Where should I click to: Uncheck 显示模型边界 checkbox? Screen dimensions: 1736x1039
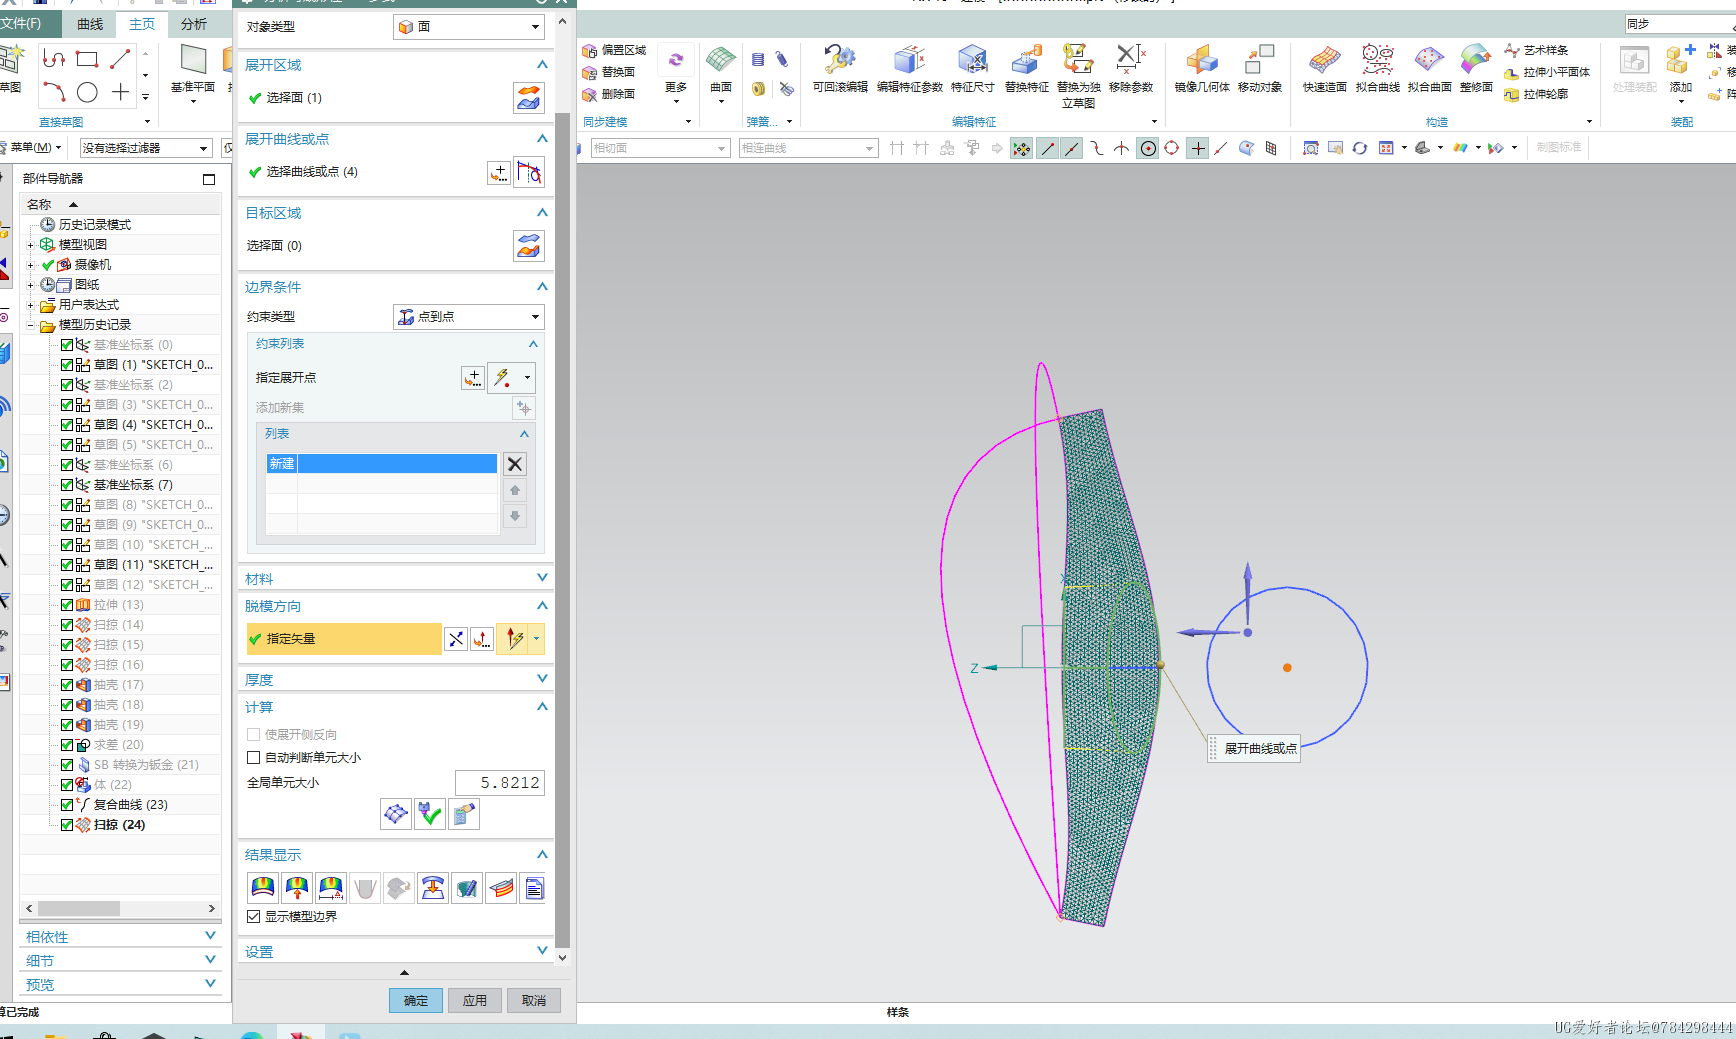pos(254,917)
